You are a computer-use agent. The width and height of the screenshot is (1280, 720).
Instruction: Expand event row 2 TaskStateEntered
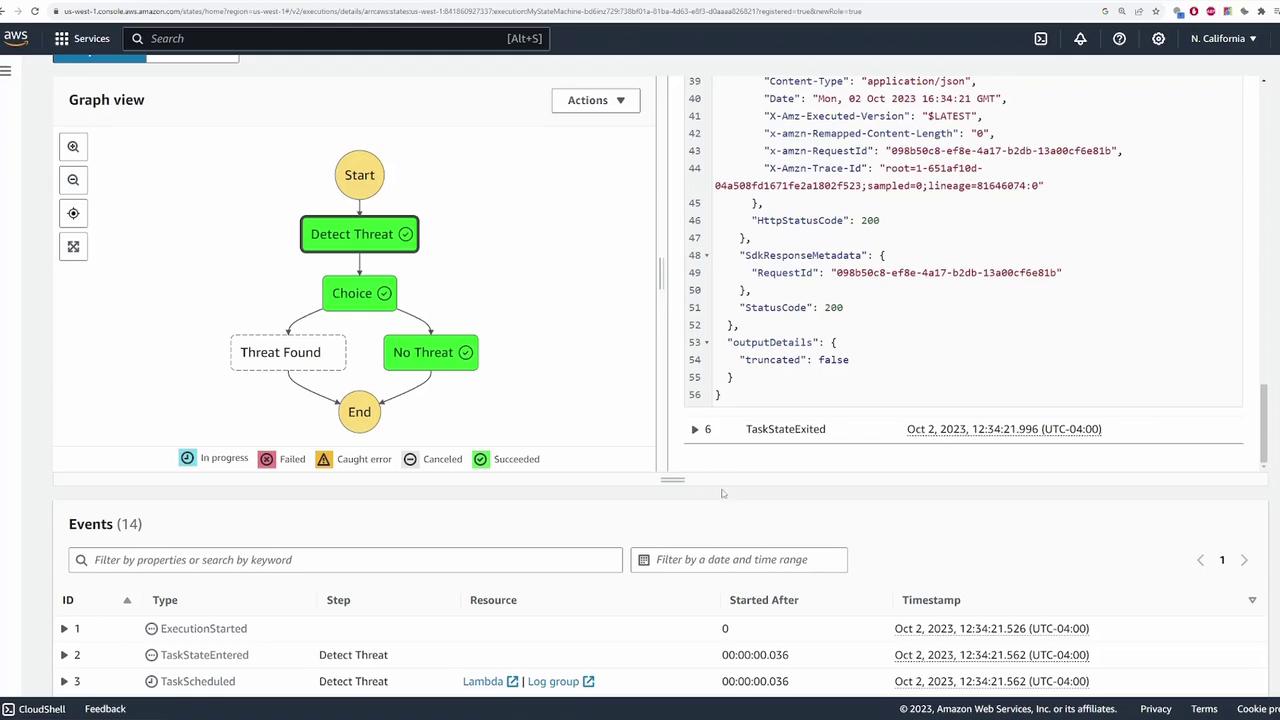[x=64, y=655]
